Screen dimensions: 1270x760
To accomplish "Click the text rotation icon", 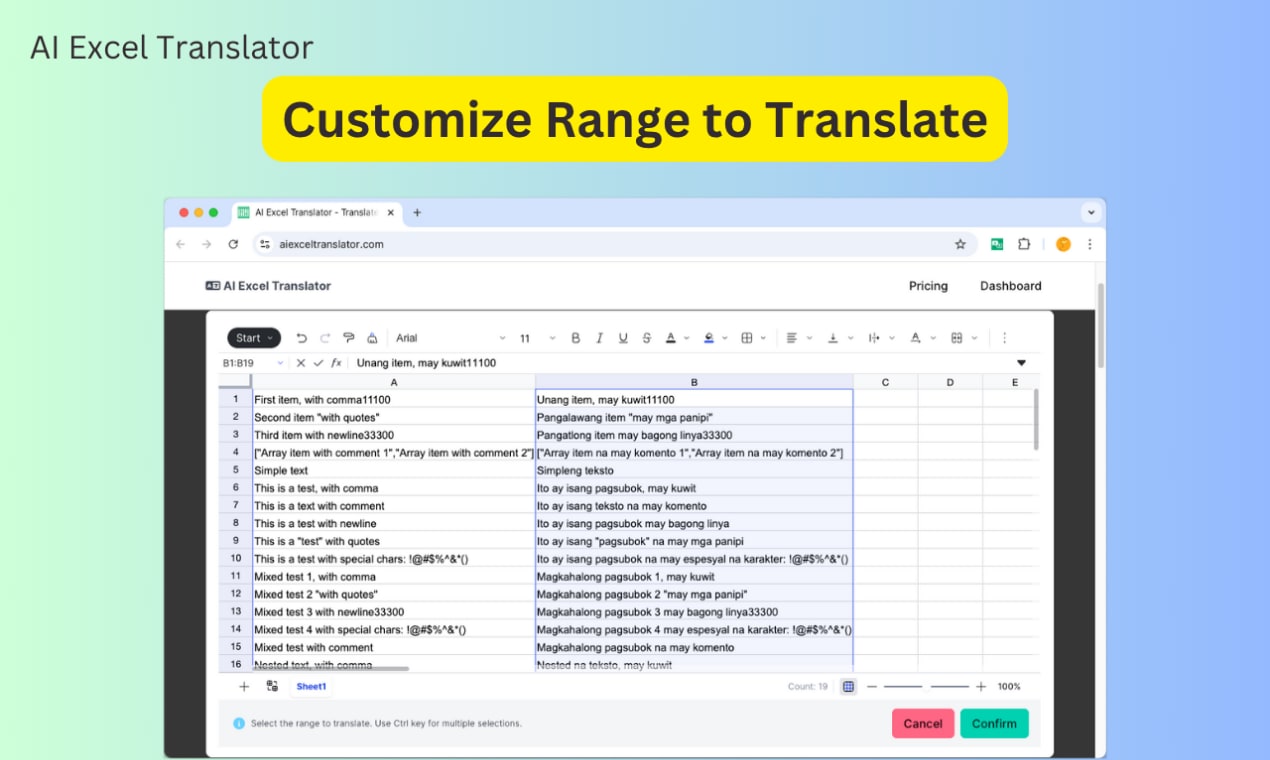I will pyautogui.click(x=915, y=338).
